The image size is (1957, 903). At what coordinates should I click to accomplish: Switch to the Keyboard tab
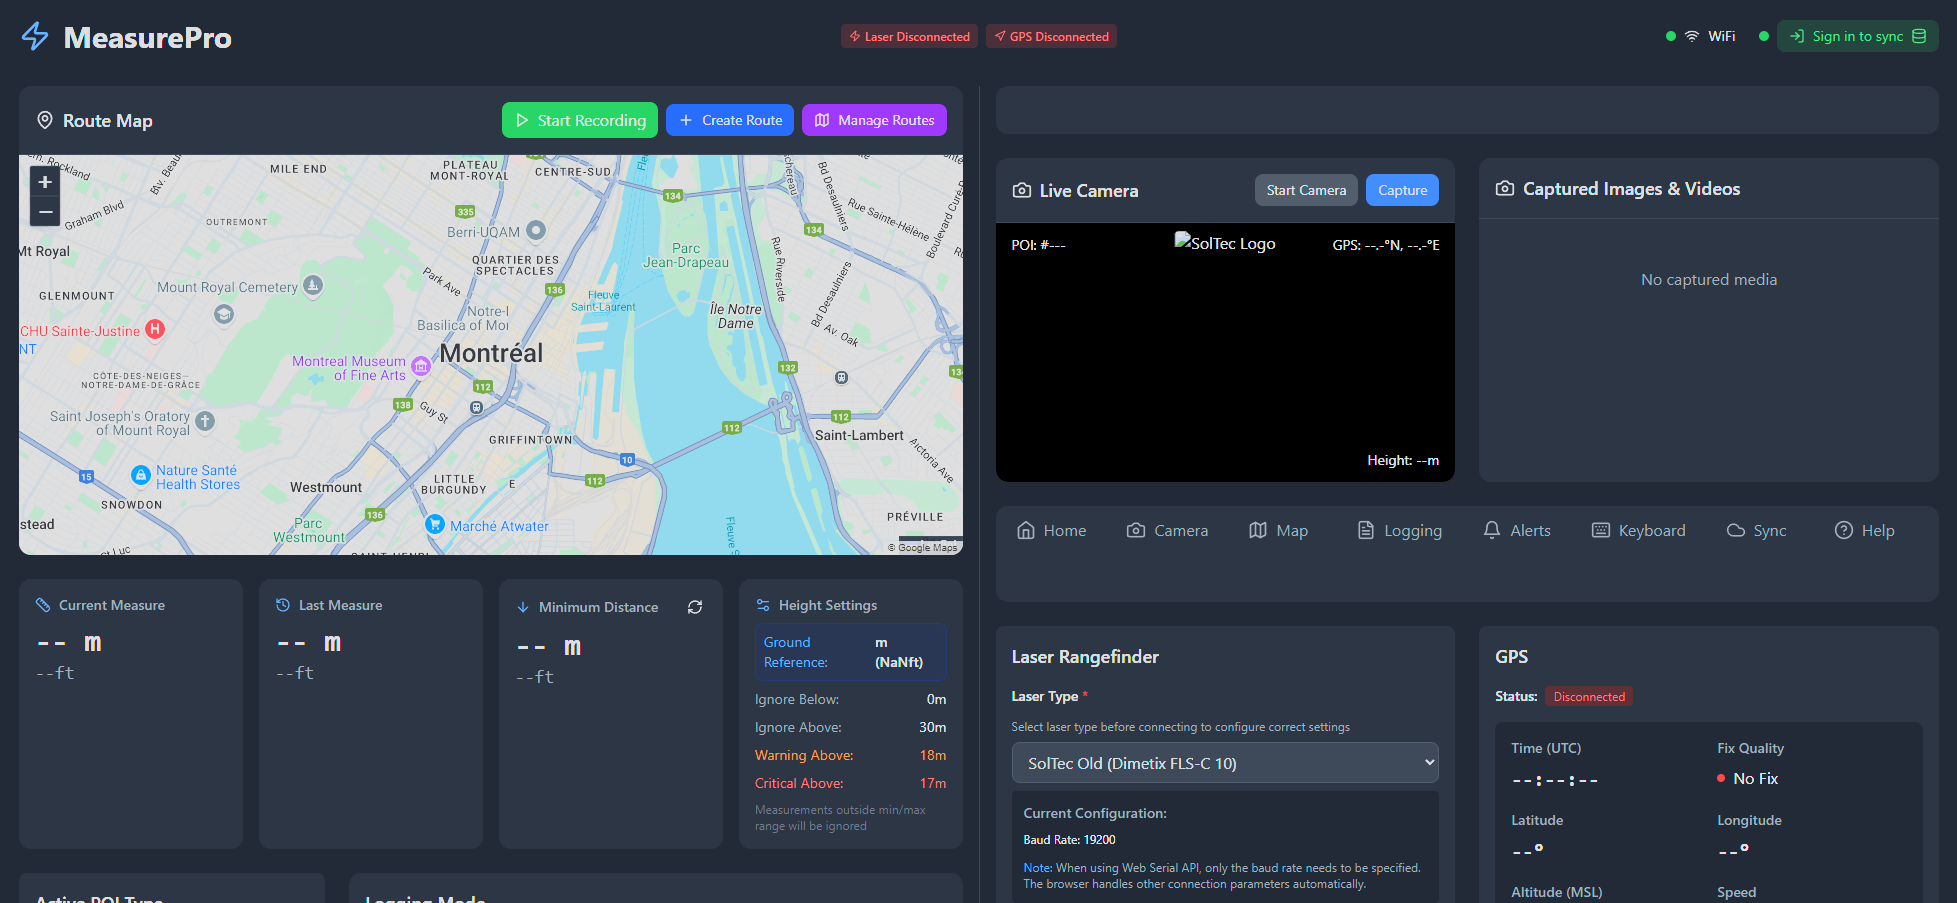pyautogui.click(x=1638, y=530)
